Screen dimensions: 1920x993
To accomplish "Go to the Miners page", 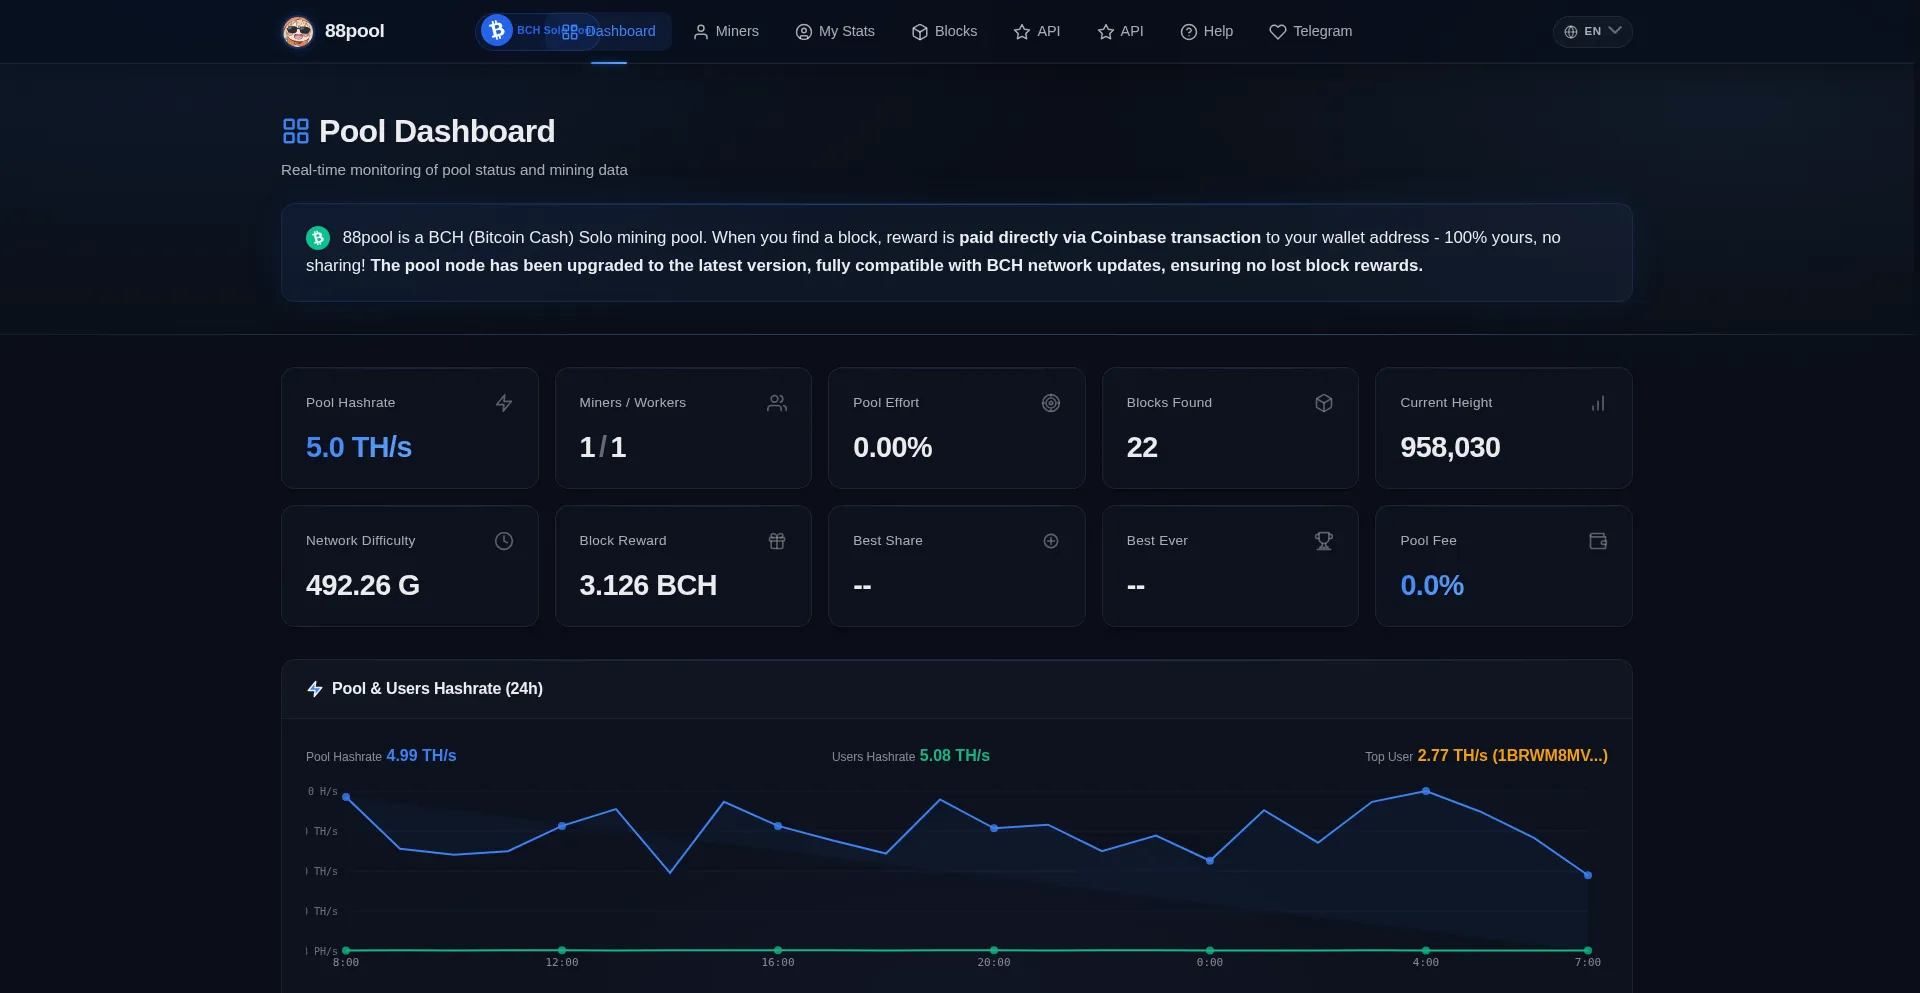I will point(726,31).
